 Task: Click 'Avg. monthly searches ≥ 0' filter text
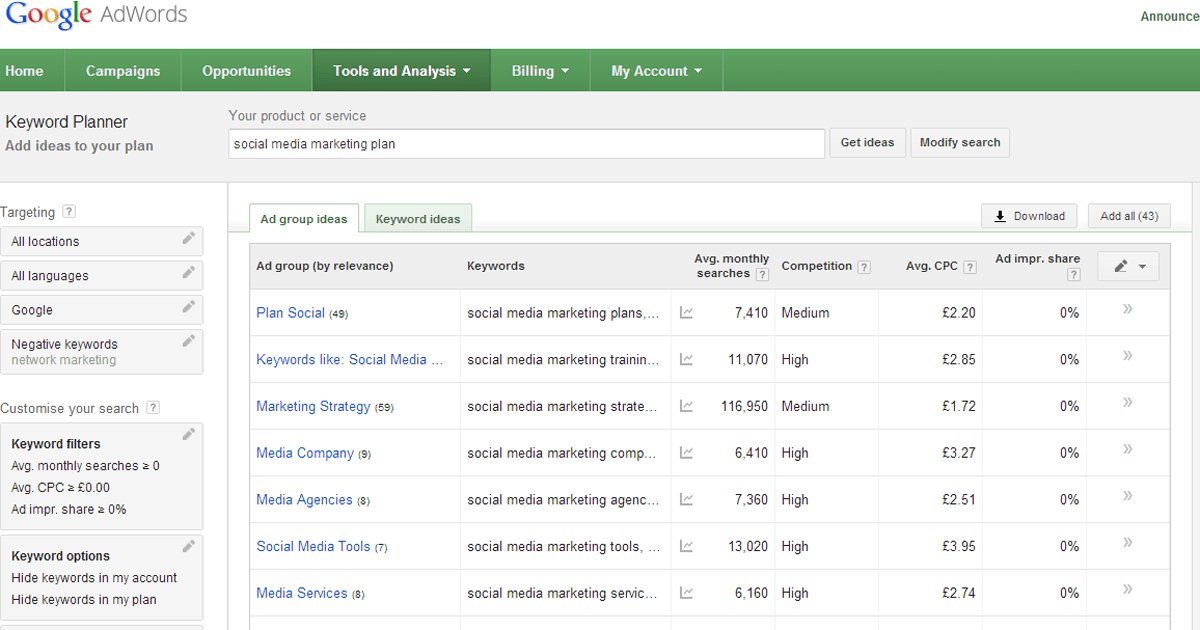(x=85, y=466)
